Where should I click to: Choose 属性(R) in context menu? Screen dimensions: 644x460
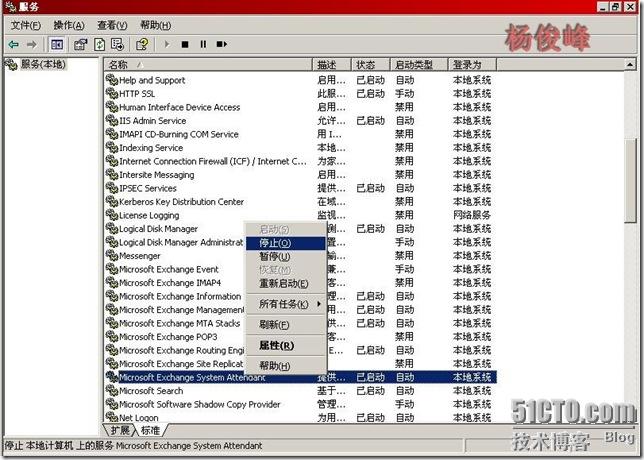click(285, 345)
